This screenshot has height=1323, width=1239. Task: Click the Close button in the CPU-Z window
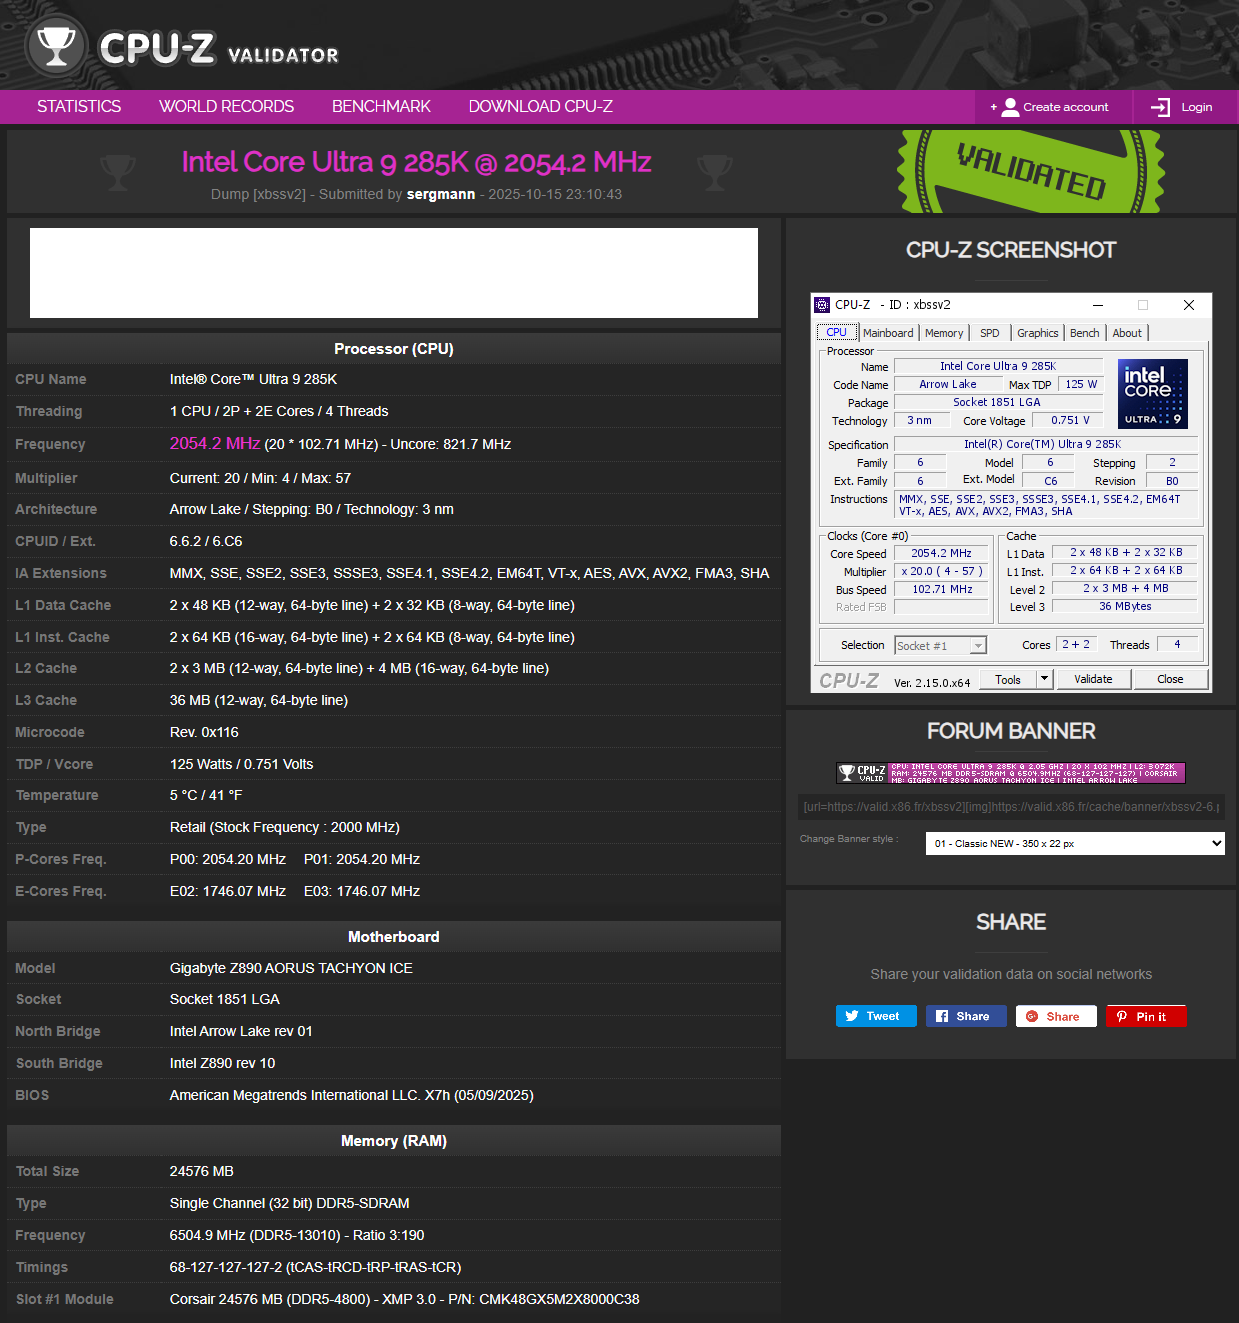[x=1170, y=679]
